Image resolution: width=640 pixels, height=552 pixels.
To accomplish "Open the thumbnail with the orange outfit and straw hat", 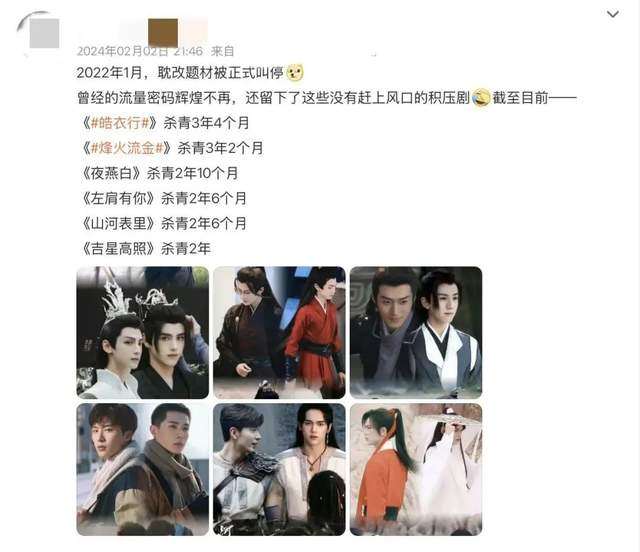I will point(416,470).
